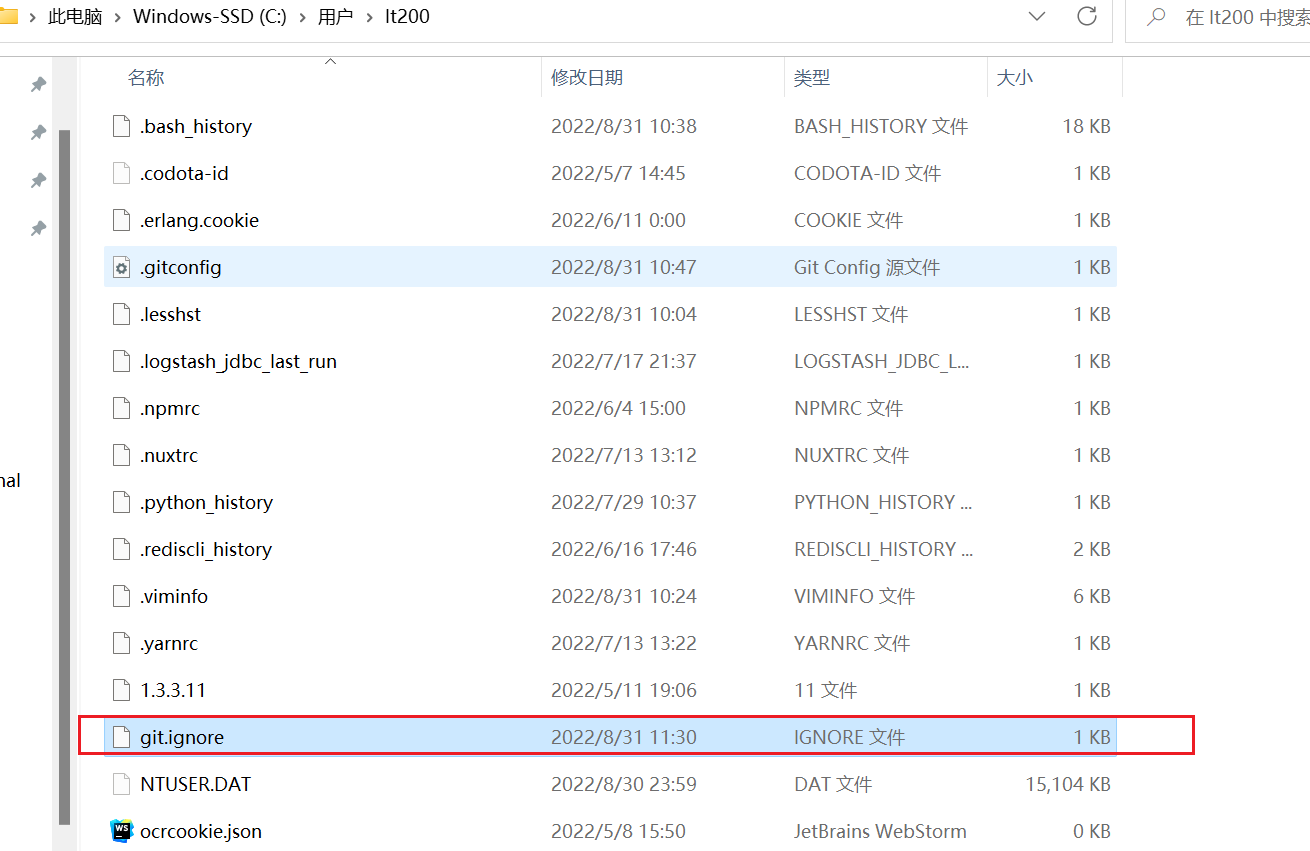Screen dimensions: 1310x851
Task: Expand the chevron after Windows-SSD (C:) breadcrumb
Action: coord(303,17)
